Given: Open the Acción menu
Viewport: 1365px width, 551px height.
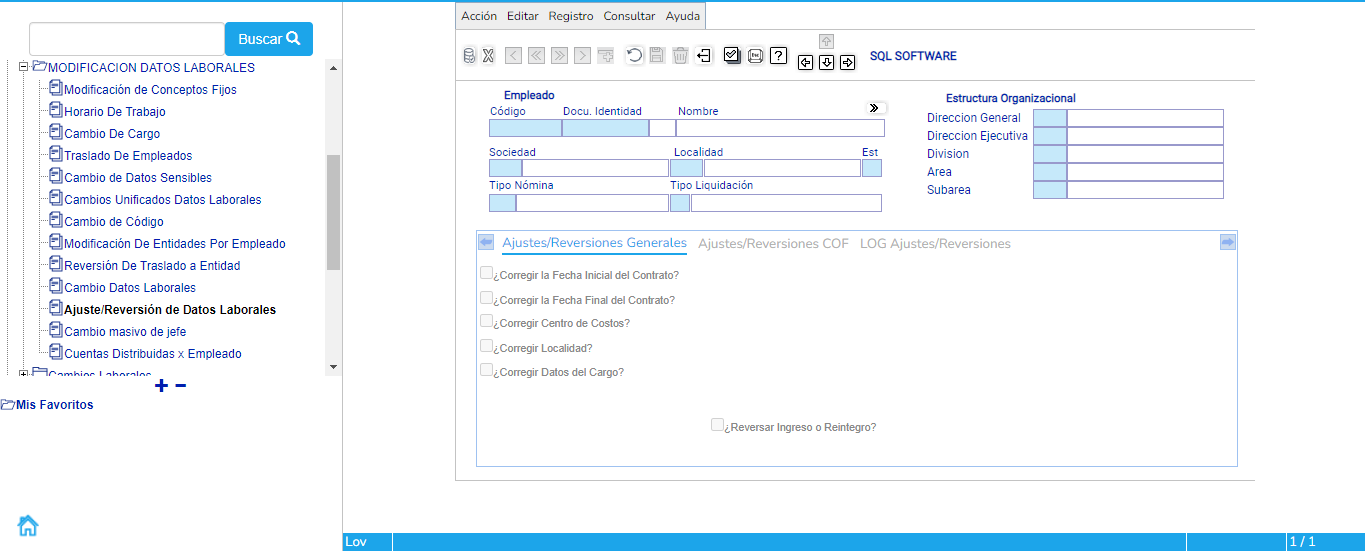Looking at the screenshot, I should [479, 16].
